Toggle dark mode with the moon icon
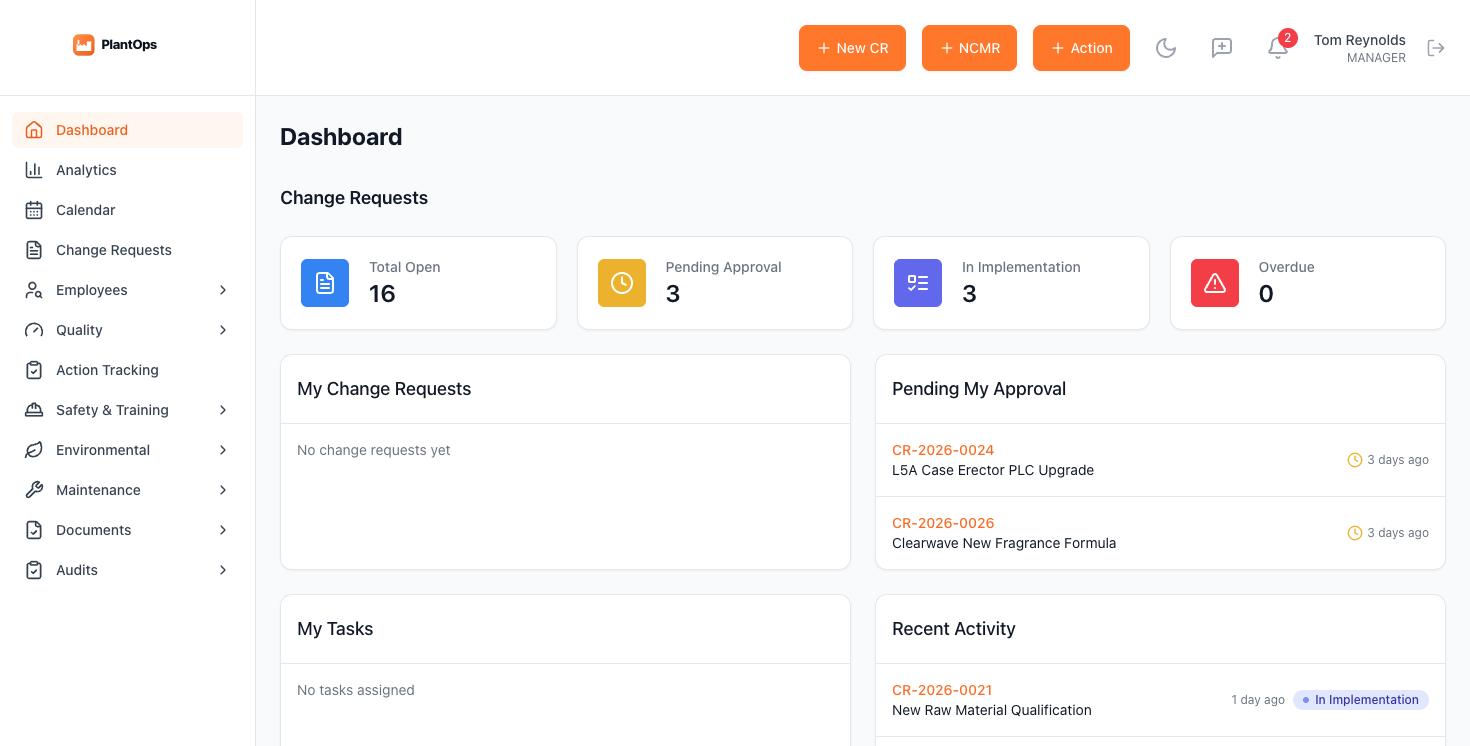Screen dimensions: 1470x746 pyautogui.click(x=1166, y=48)
